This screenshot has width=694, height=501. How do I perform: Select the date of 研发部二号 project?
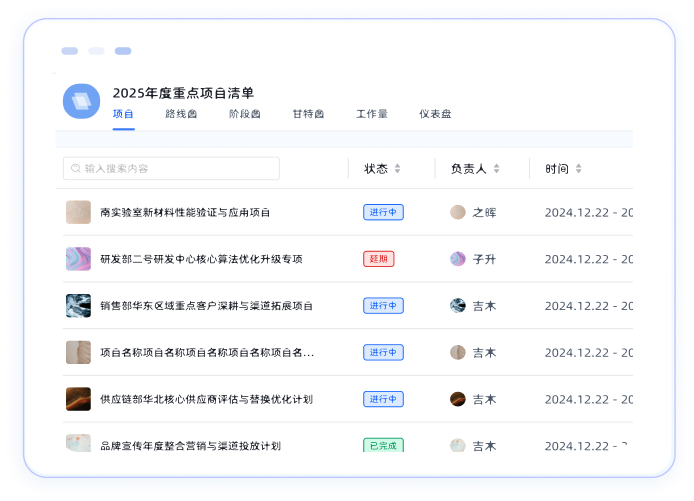(589, 259)
